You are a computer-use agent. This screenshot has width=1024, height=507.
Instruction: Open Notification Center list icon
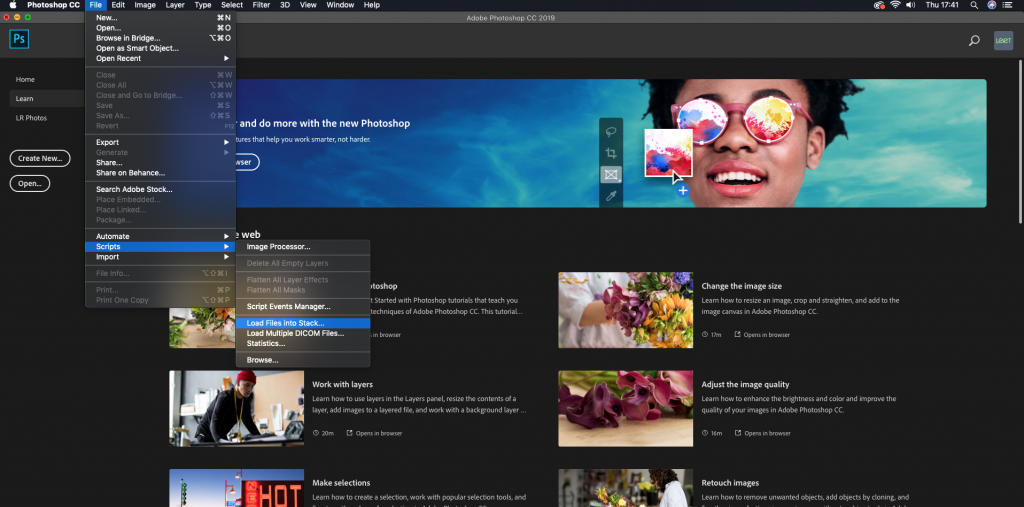click(x=1009, y=5)
